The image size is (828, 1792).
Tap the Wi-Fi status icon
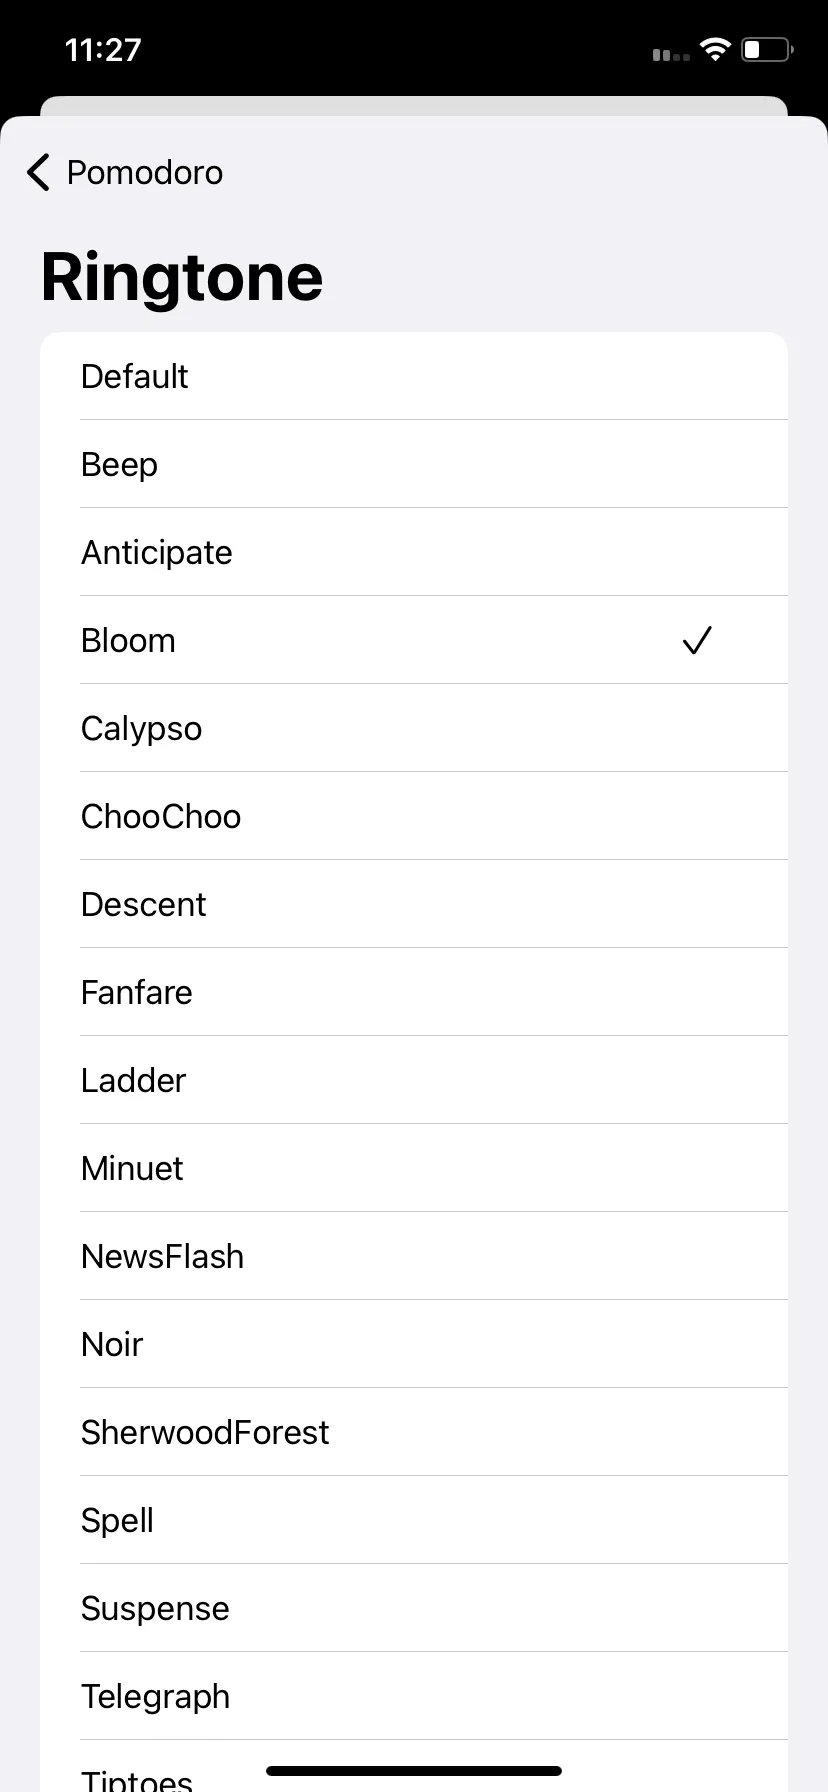click(716, 49)
